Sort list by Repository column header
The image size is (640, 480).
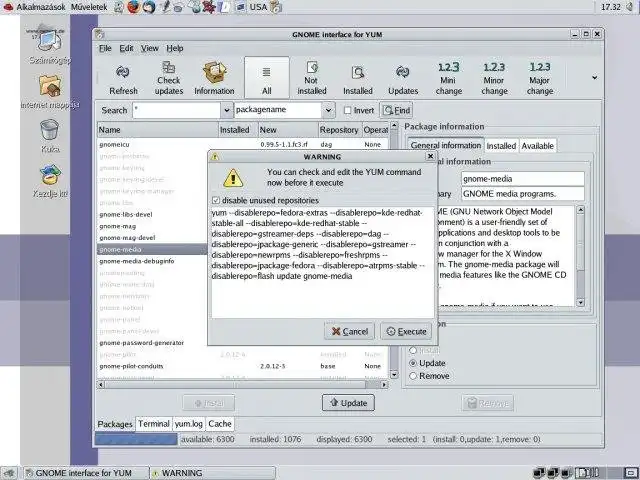point(339,130)
